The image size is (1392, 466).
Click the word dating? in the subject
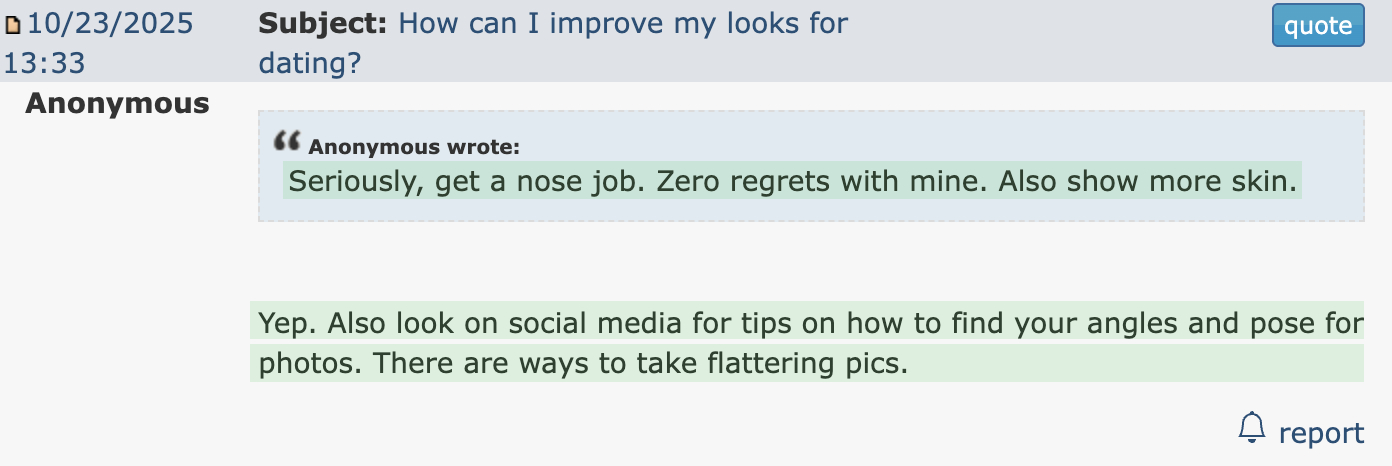(x=309, y=63)
